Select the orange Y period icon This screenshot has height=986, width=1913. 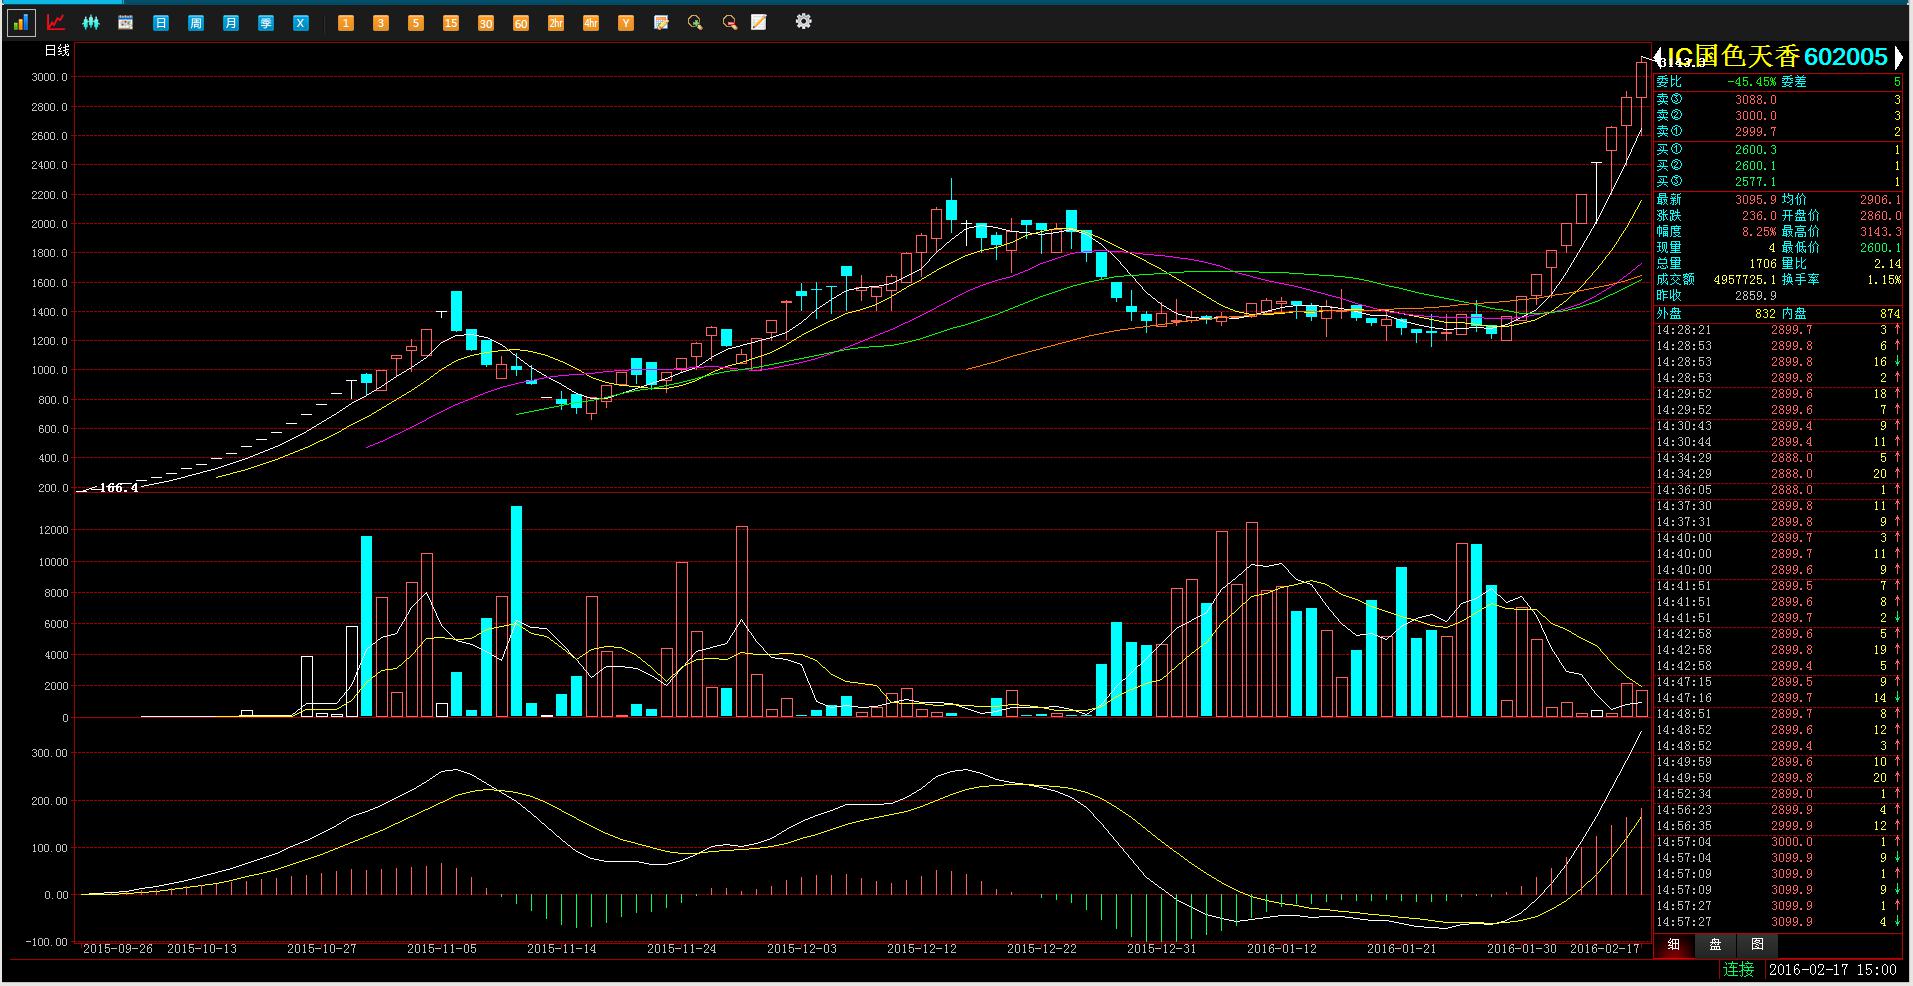[x=626, y=23]
